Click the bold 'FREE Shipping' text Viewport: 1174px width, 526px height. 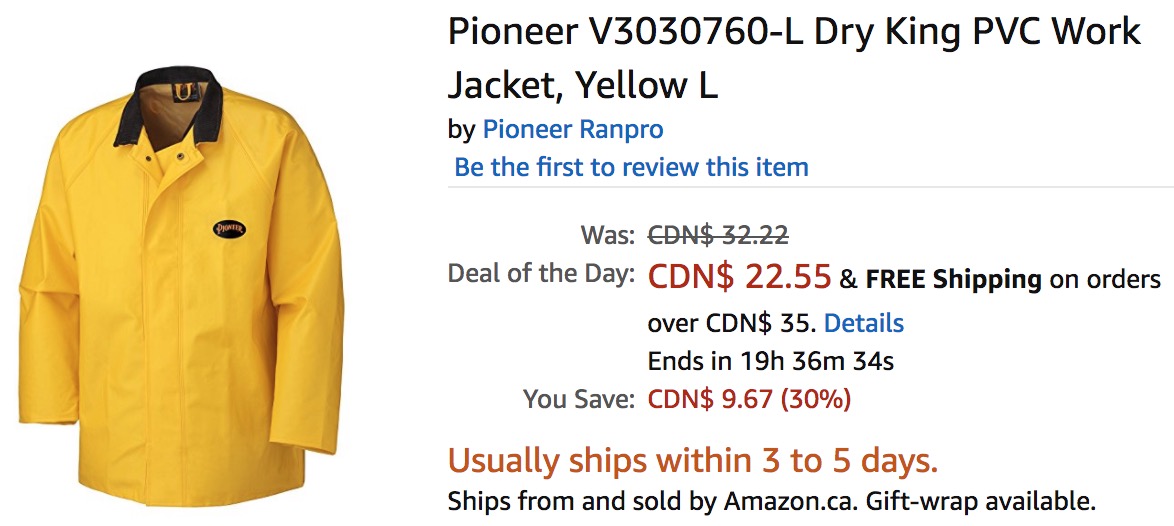[x=953, y=280]
